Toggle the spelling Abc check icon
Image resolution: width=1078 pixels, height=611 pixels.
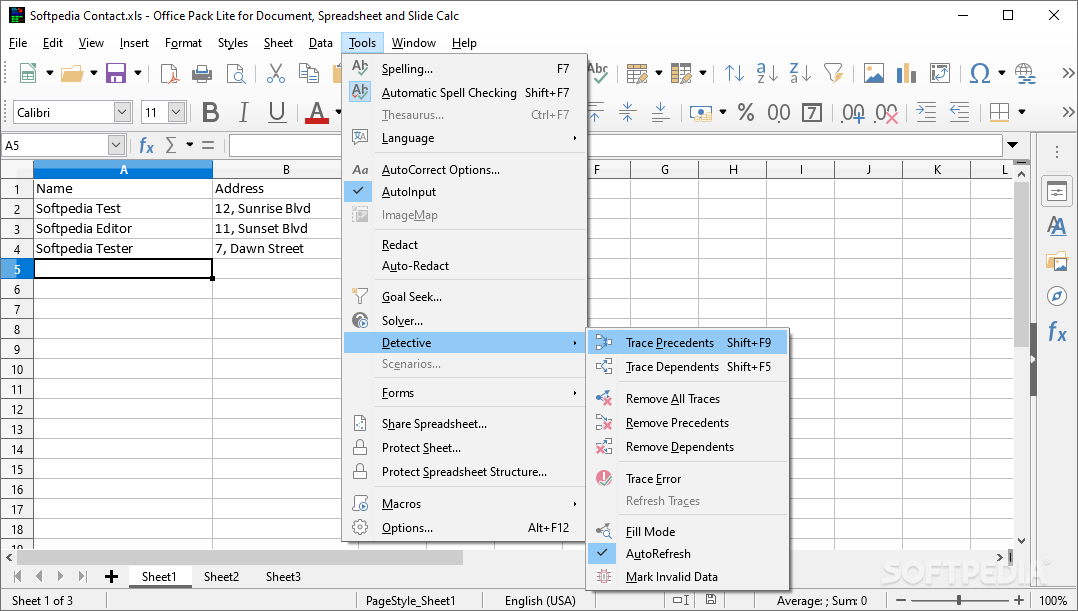tap(598, 73)
